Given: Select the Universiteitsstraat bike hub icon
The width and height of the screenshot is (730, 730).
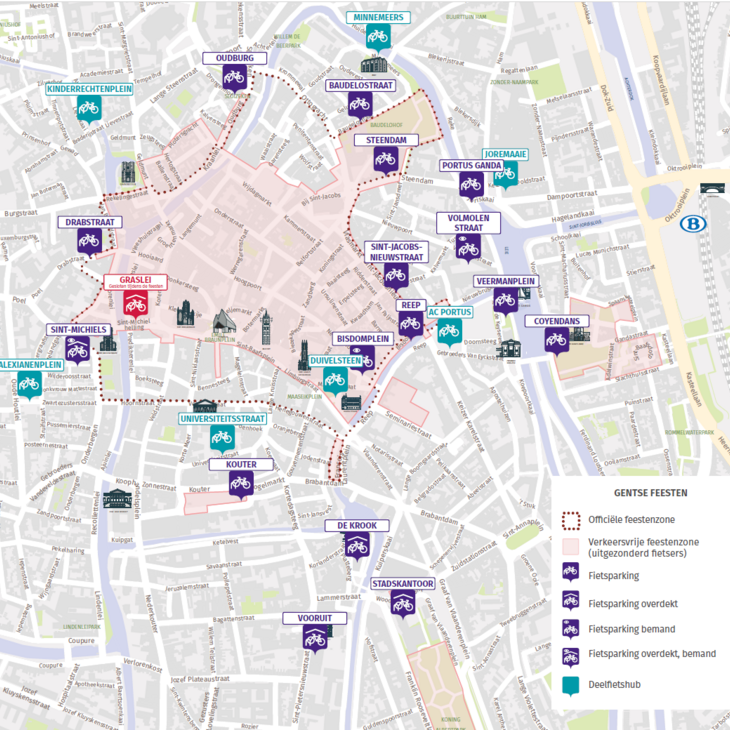Looking at the screenshot, I should click(x=222, y=439).
